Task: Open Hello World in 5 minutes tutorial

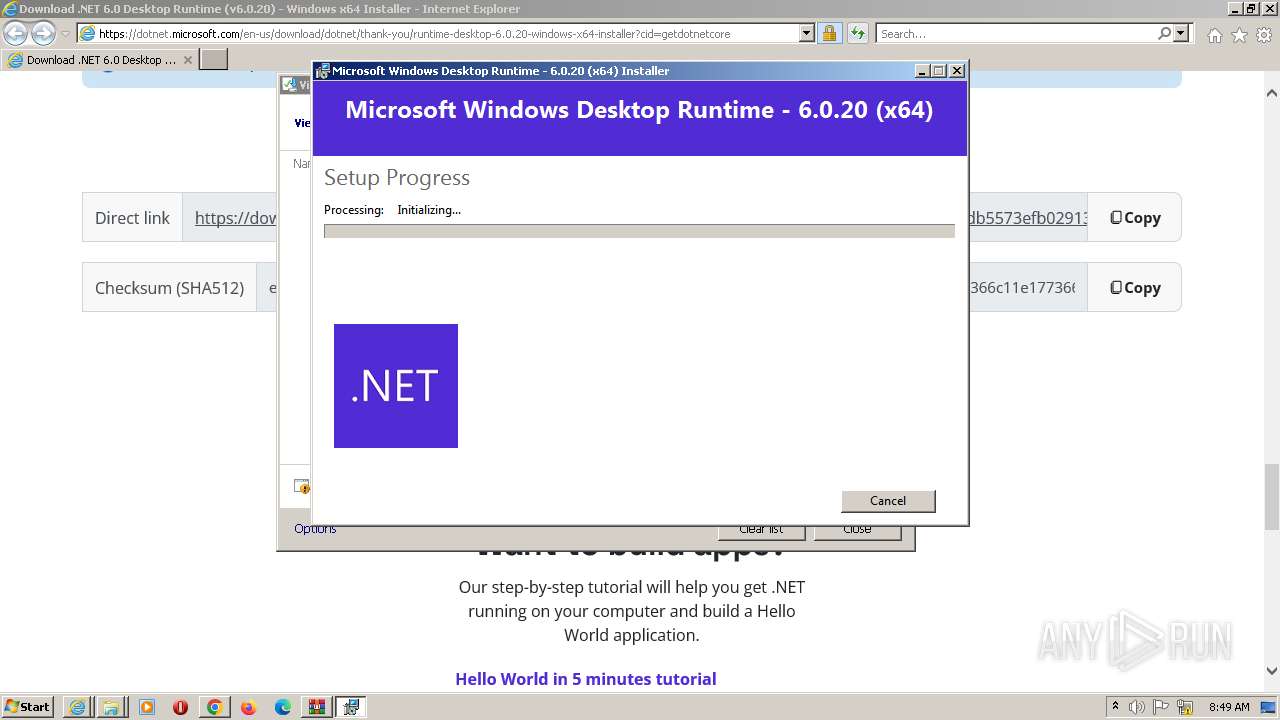Action: [x=585, y=679]
